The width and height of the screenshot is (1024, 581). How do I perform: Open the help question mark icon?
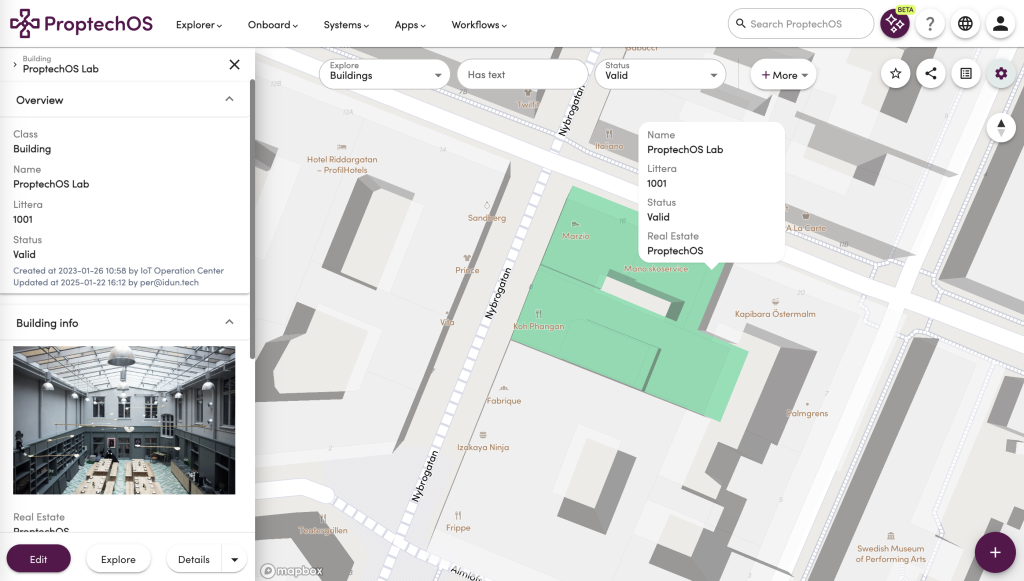coord(930,24)
